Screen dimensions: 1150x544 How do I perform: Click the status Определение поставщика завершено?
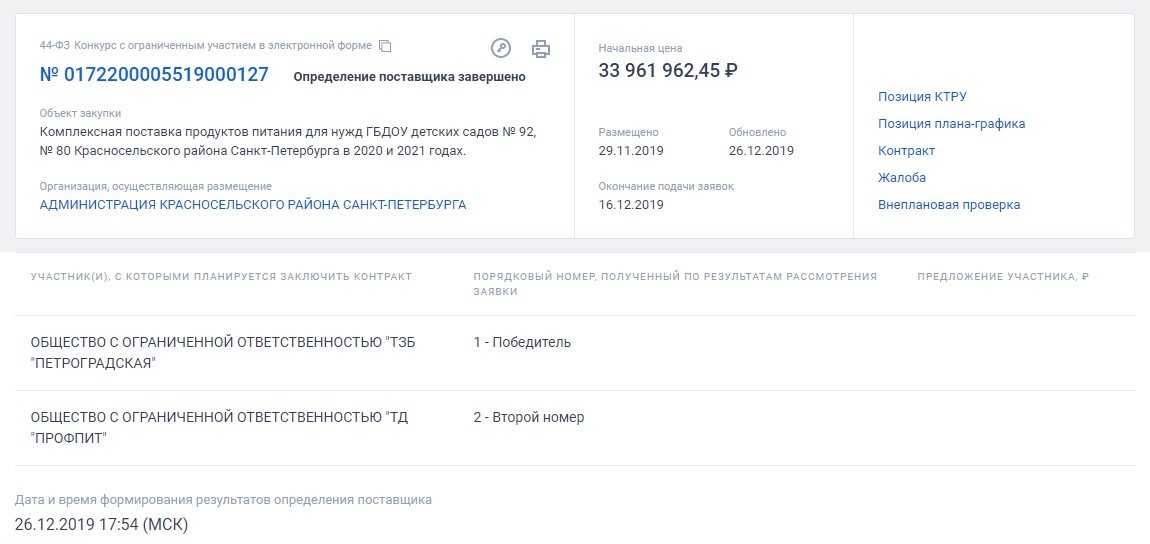[409, 77]
